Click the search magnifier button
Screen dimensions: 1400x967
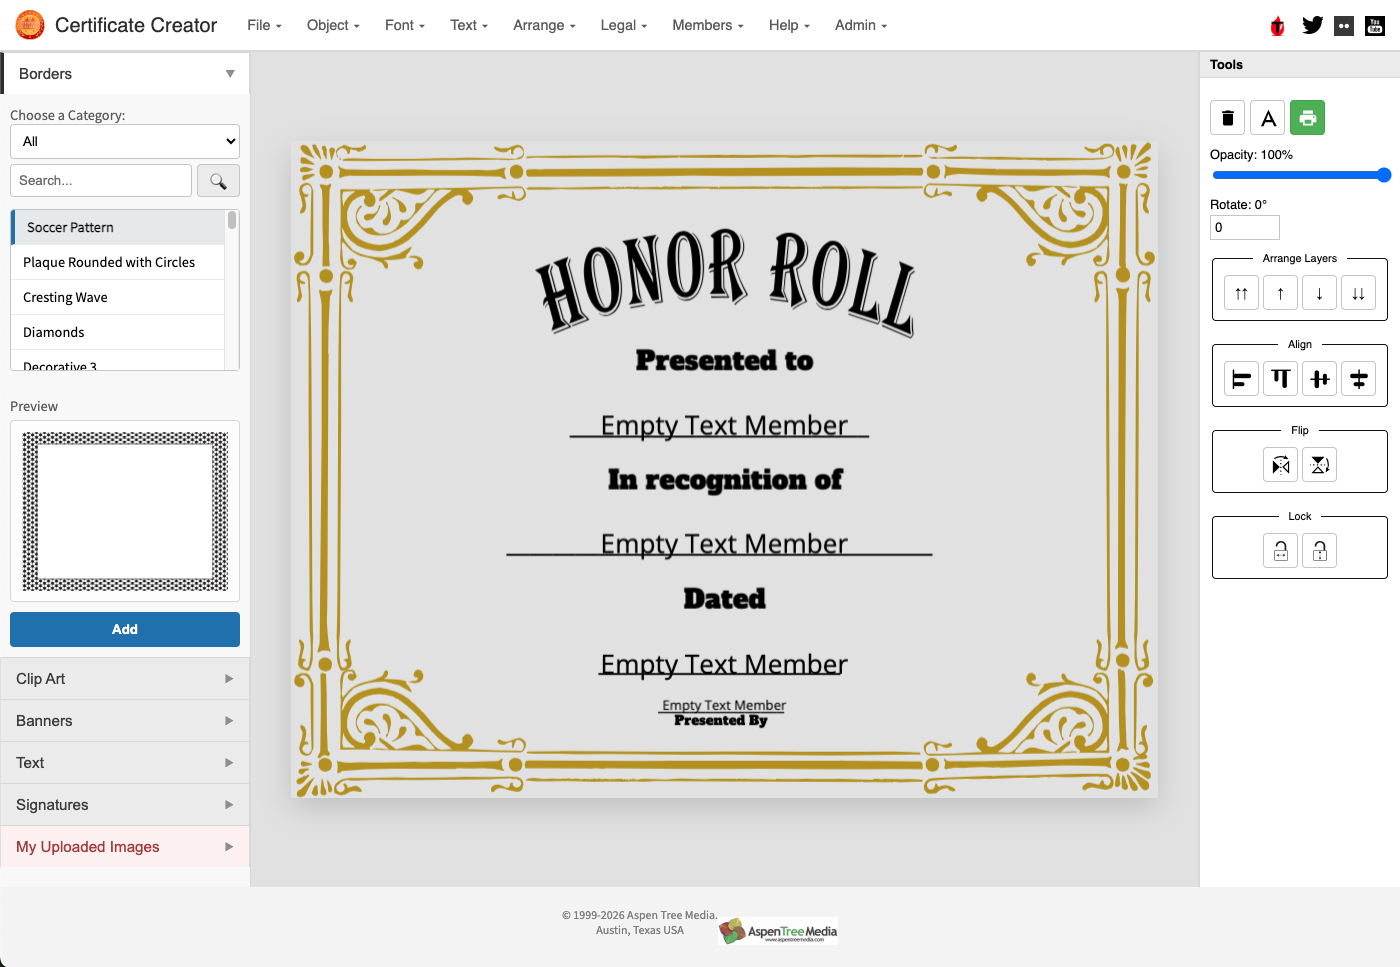(x=218, y=180)
